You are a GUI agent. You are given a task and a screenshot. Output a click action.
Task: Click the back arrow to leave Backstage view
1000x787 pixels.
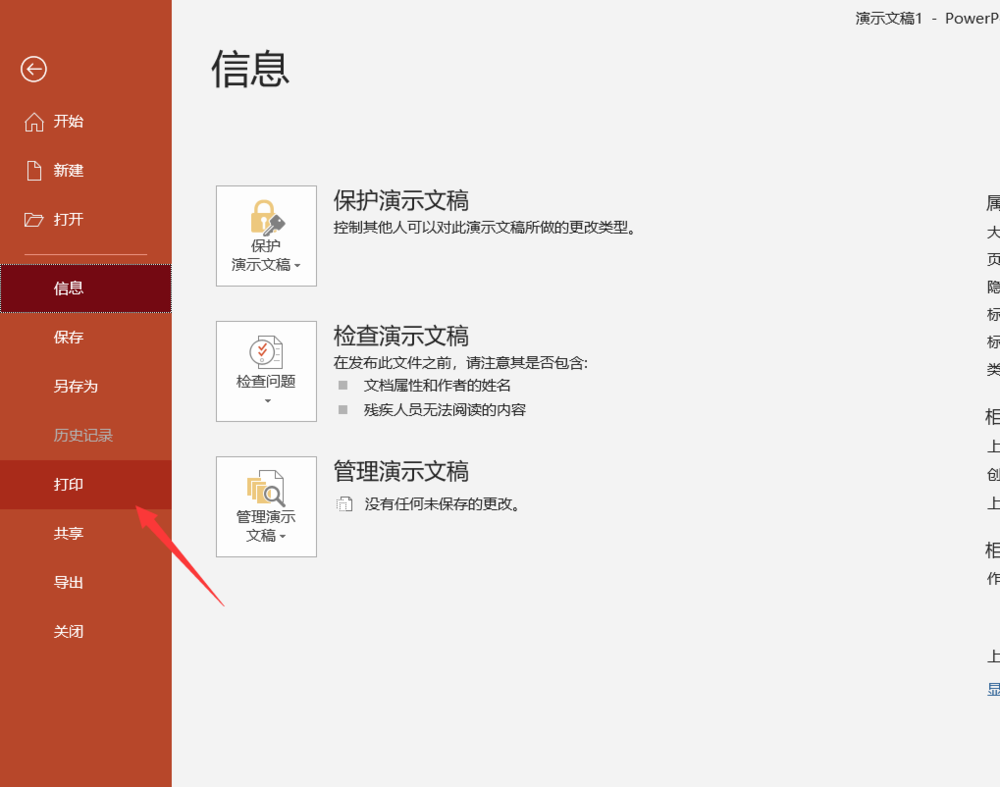(x=33, y=70)
